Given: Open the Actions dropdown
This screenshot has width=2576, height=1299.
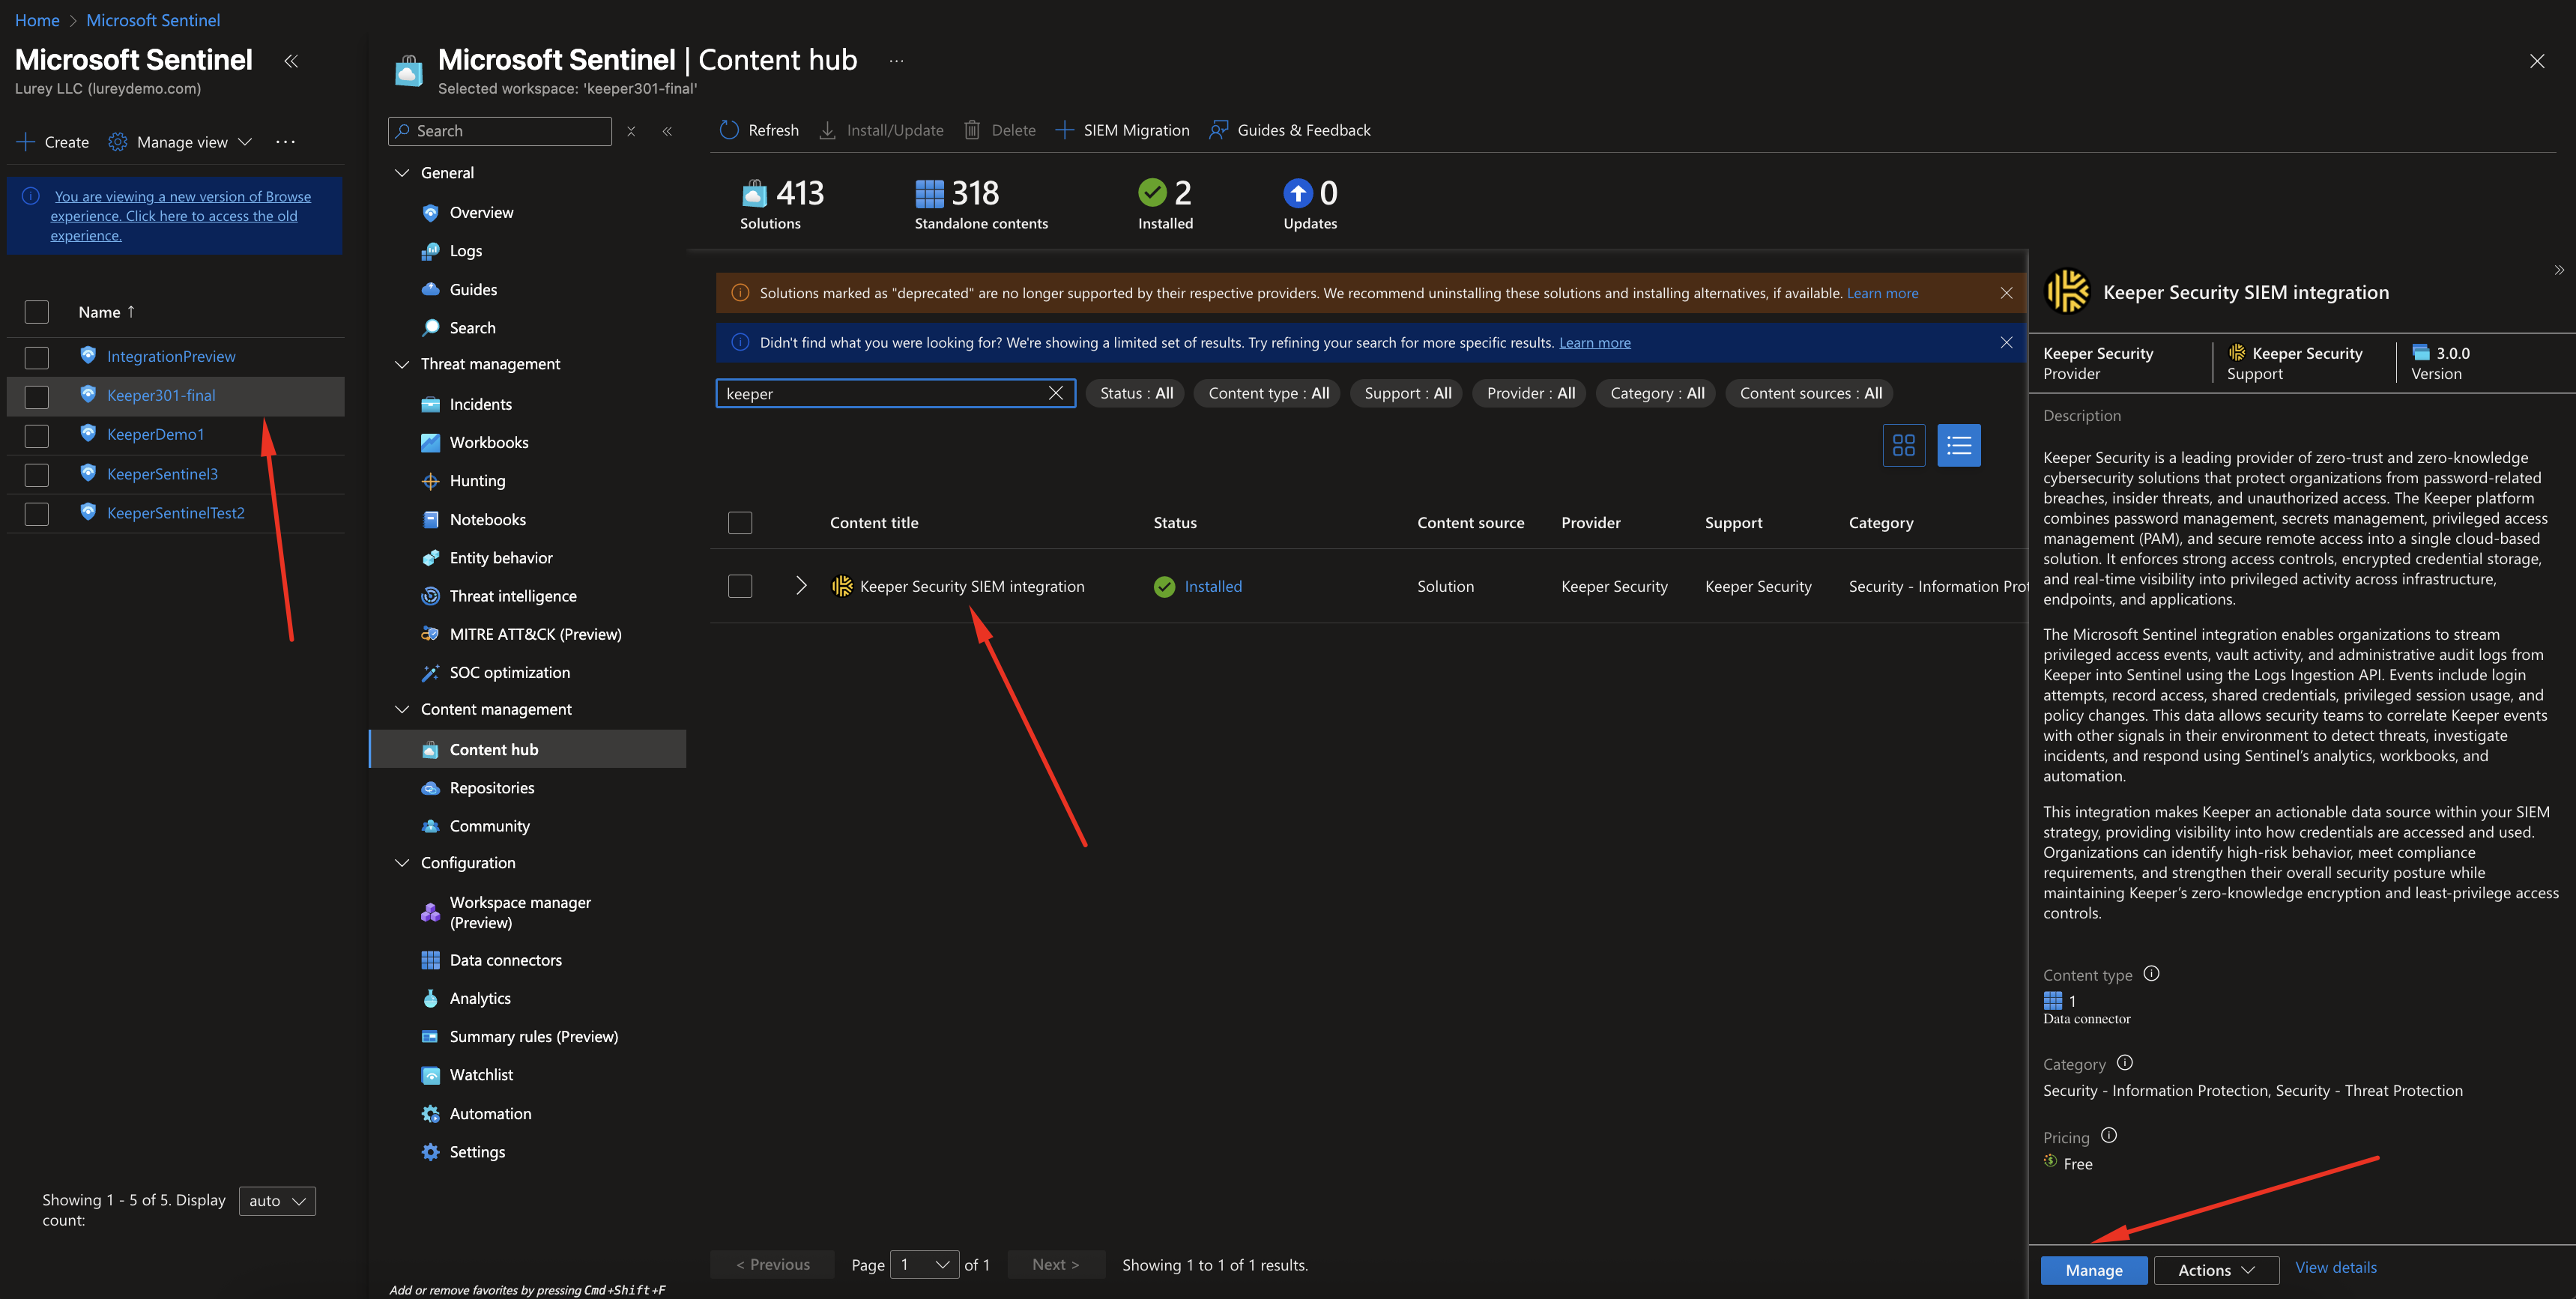Looking at the screenshot, I should [x=2215, y=1270].
